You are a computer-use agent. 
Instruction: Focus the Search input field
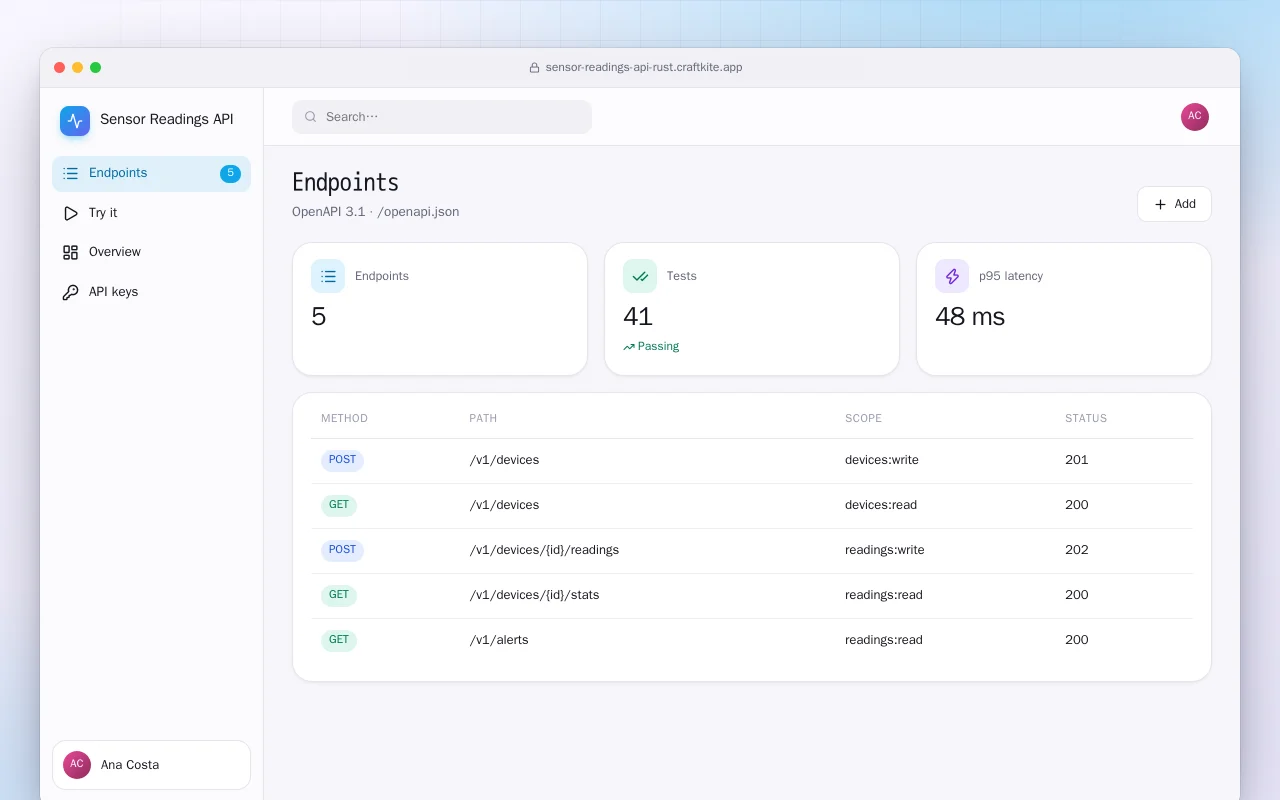pyautogui.click(x=442, y=117)
